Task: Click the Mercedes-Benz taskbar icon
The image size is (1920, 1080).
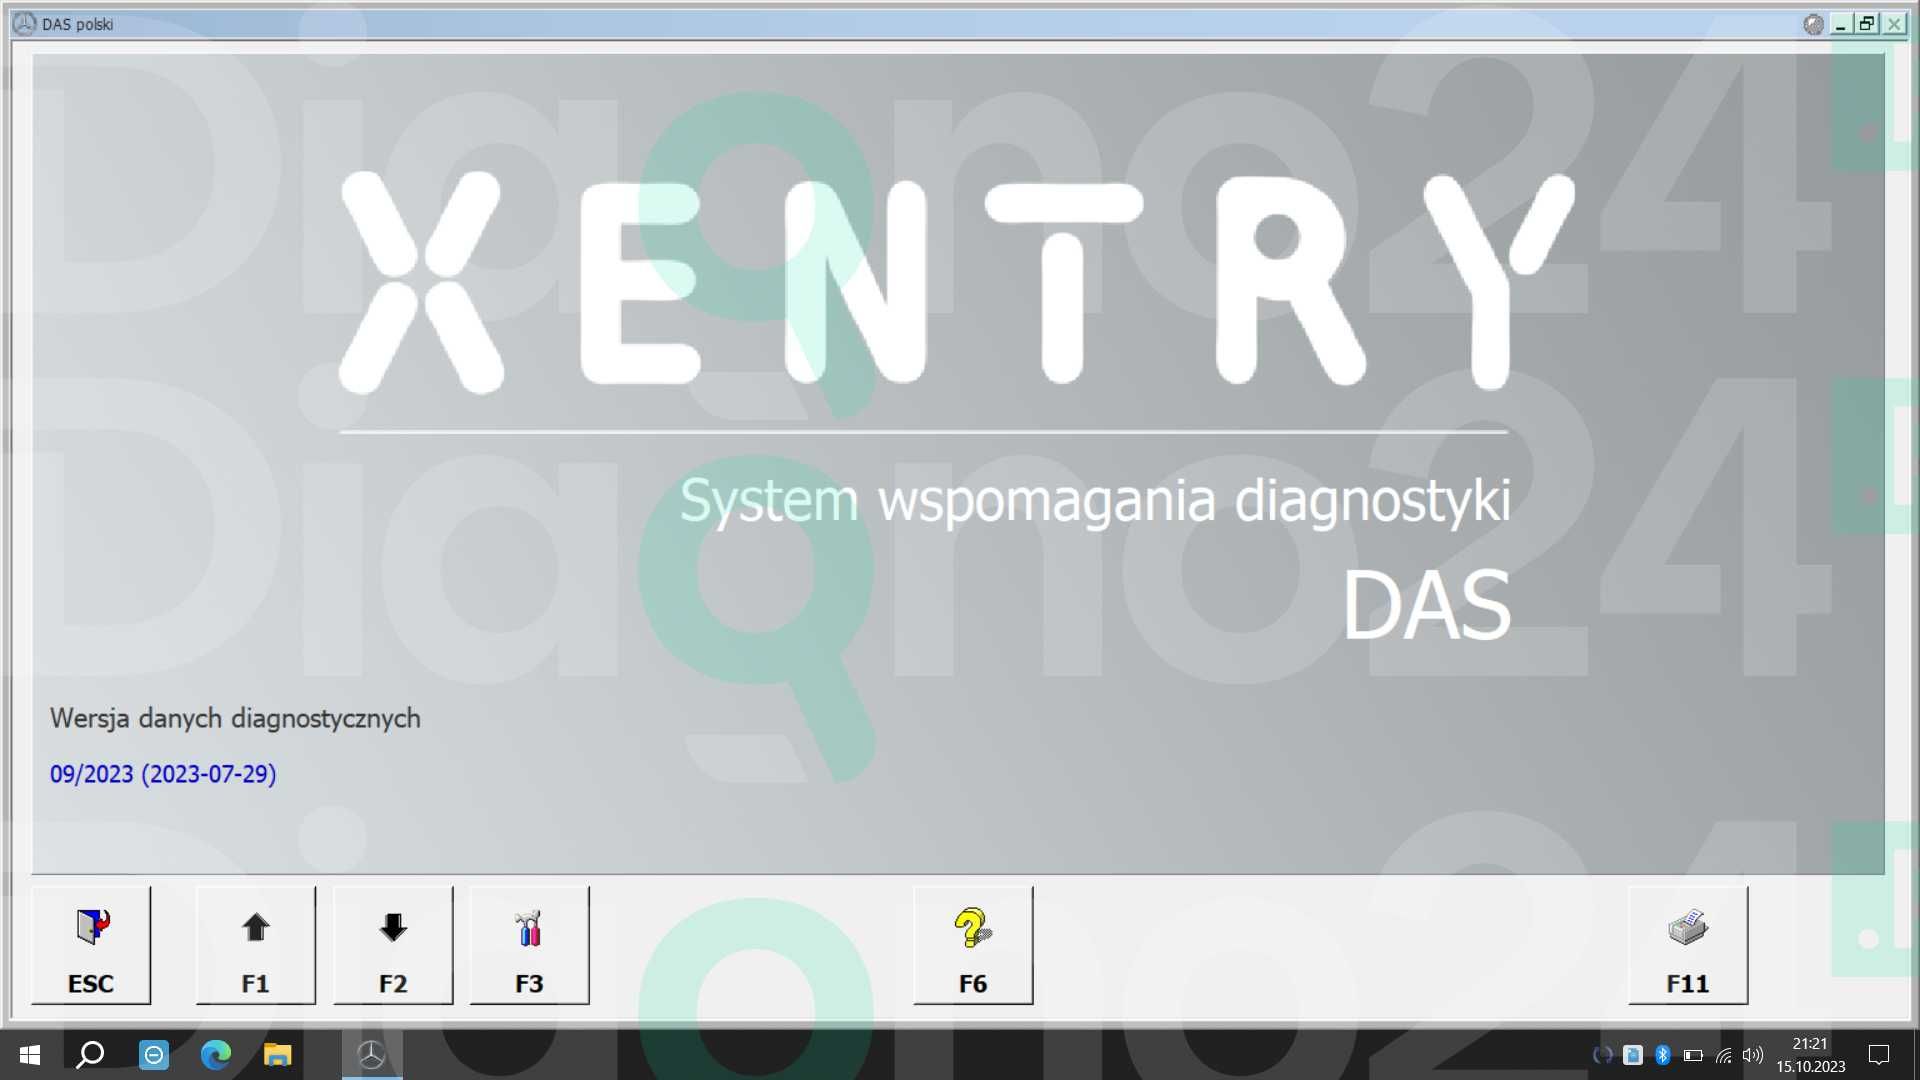Action: coord(371,1054)
